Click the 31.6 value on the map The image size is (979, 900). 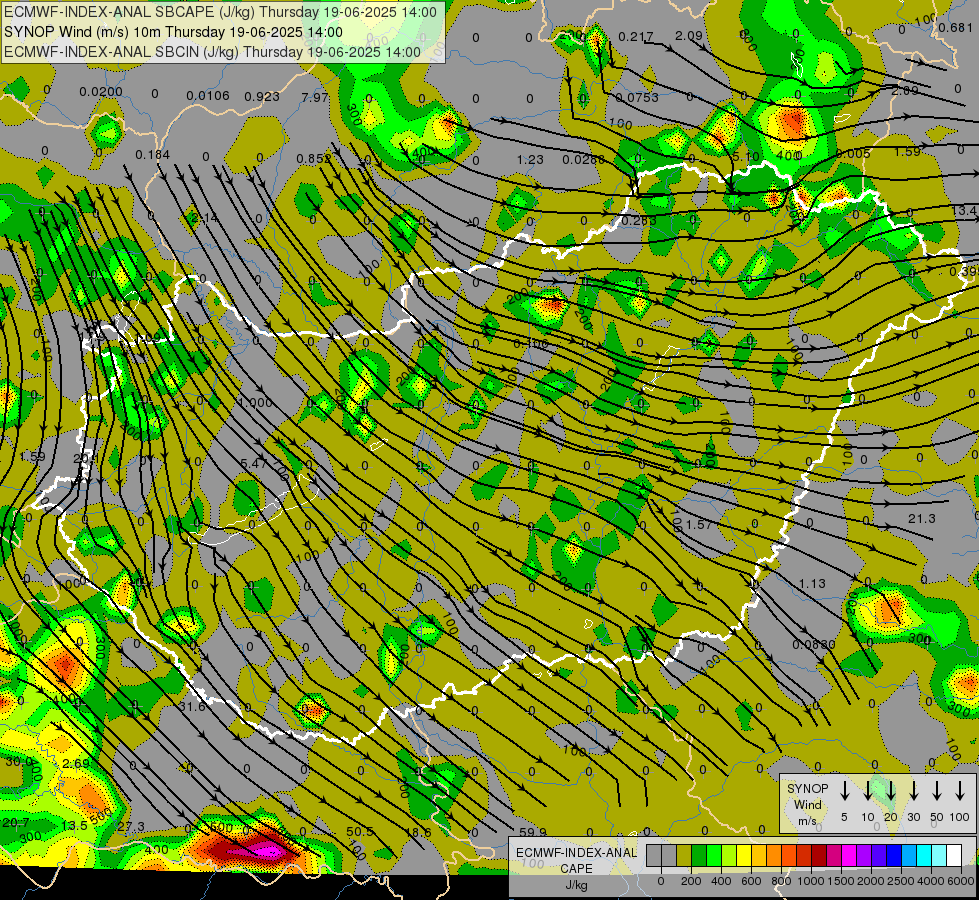pos(192,706)
